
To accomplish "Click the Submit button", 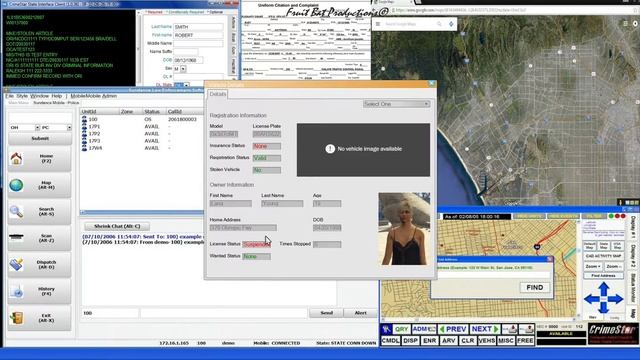I will click(40, 139).
